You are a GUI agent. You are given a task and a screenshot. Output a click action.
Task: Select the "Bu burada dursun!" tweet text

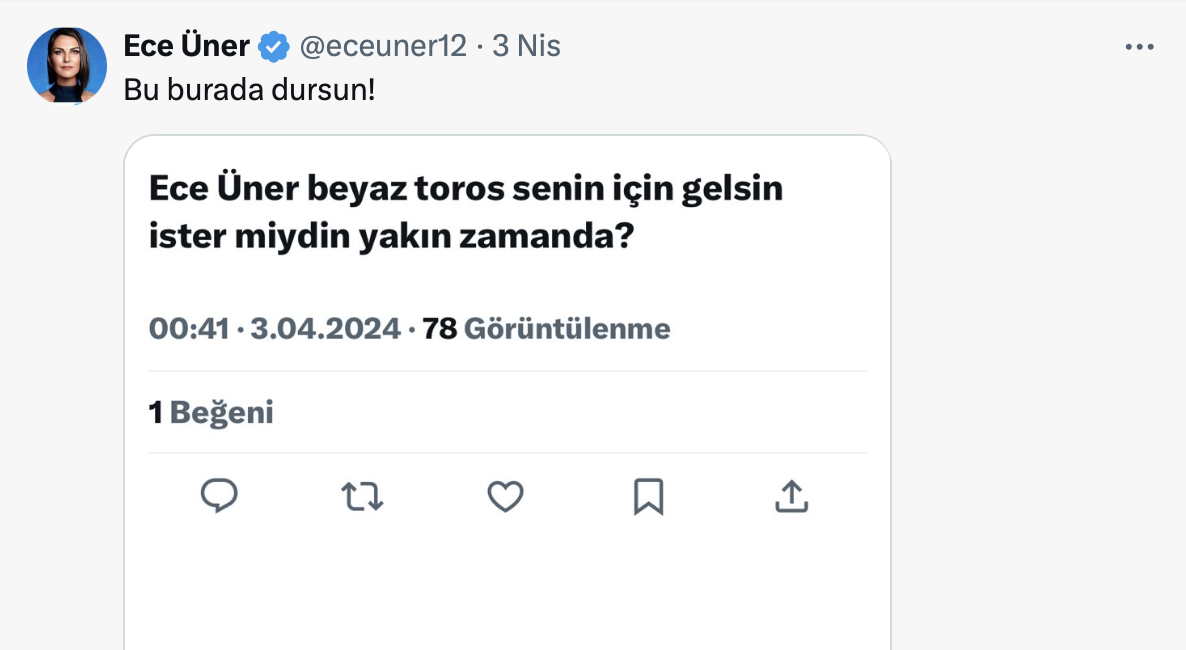(249, 89)
